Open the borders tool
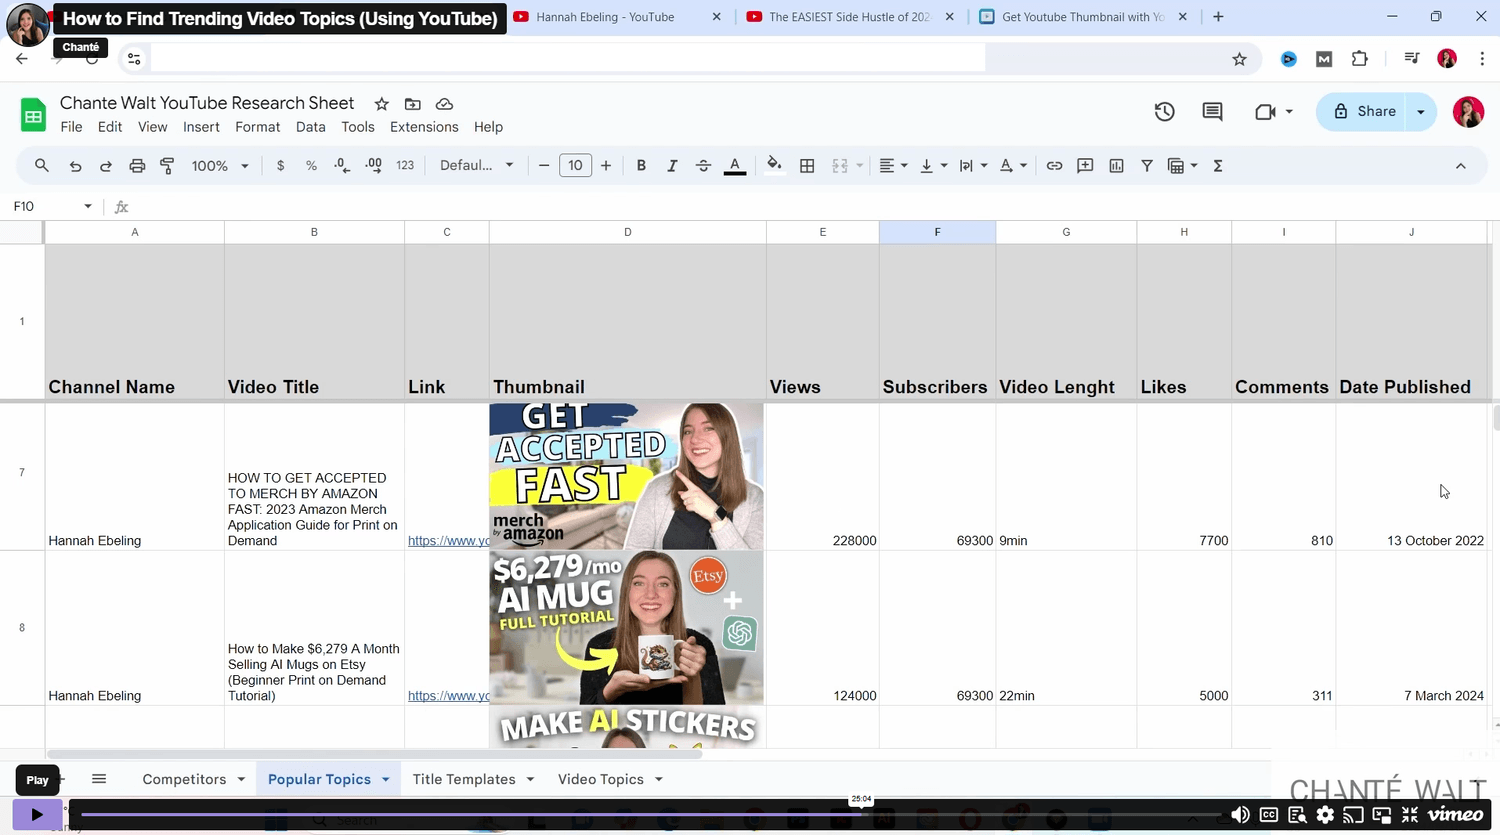Viewport: 1500px width, 835px height. coord(807,166)
